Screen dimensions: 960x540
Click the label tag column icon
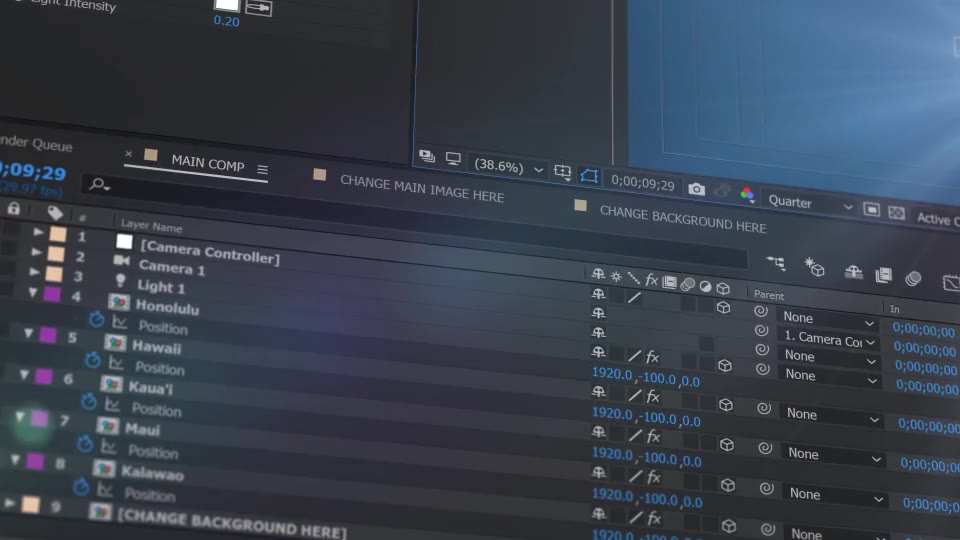click(55, 212)
